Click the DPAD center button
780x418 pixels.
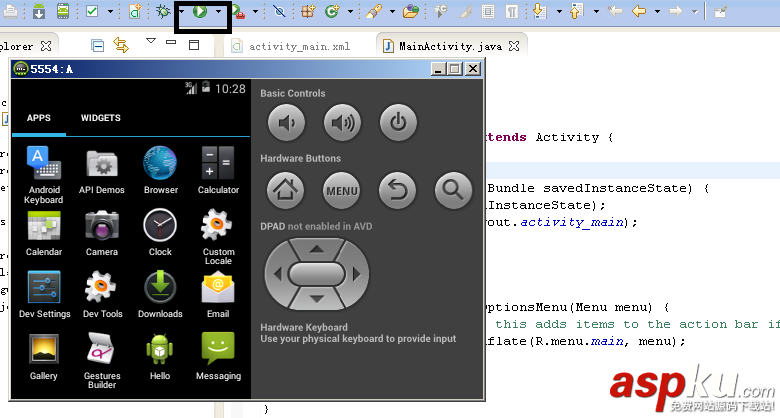click(317, 274)
